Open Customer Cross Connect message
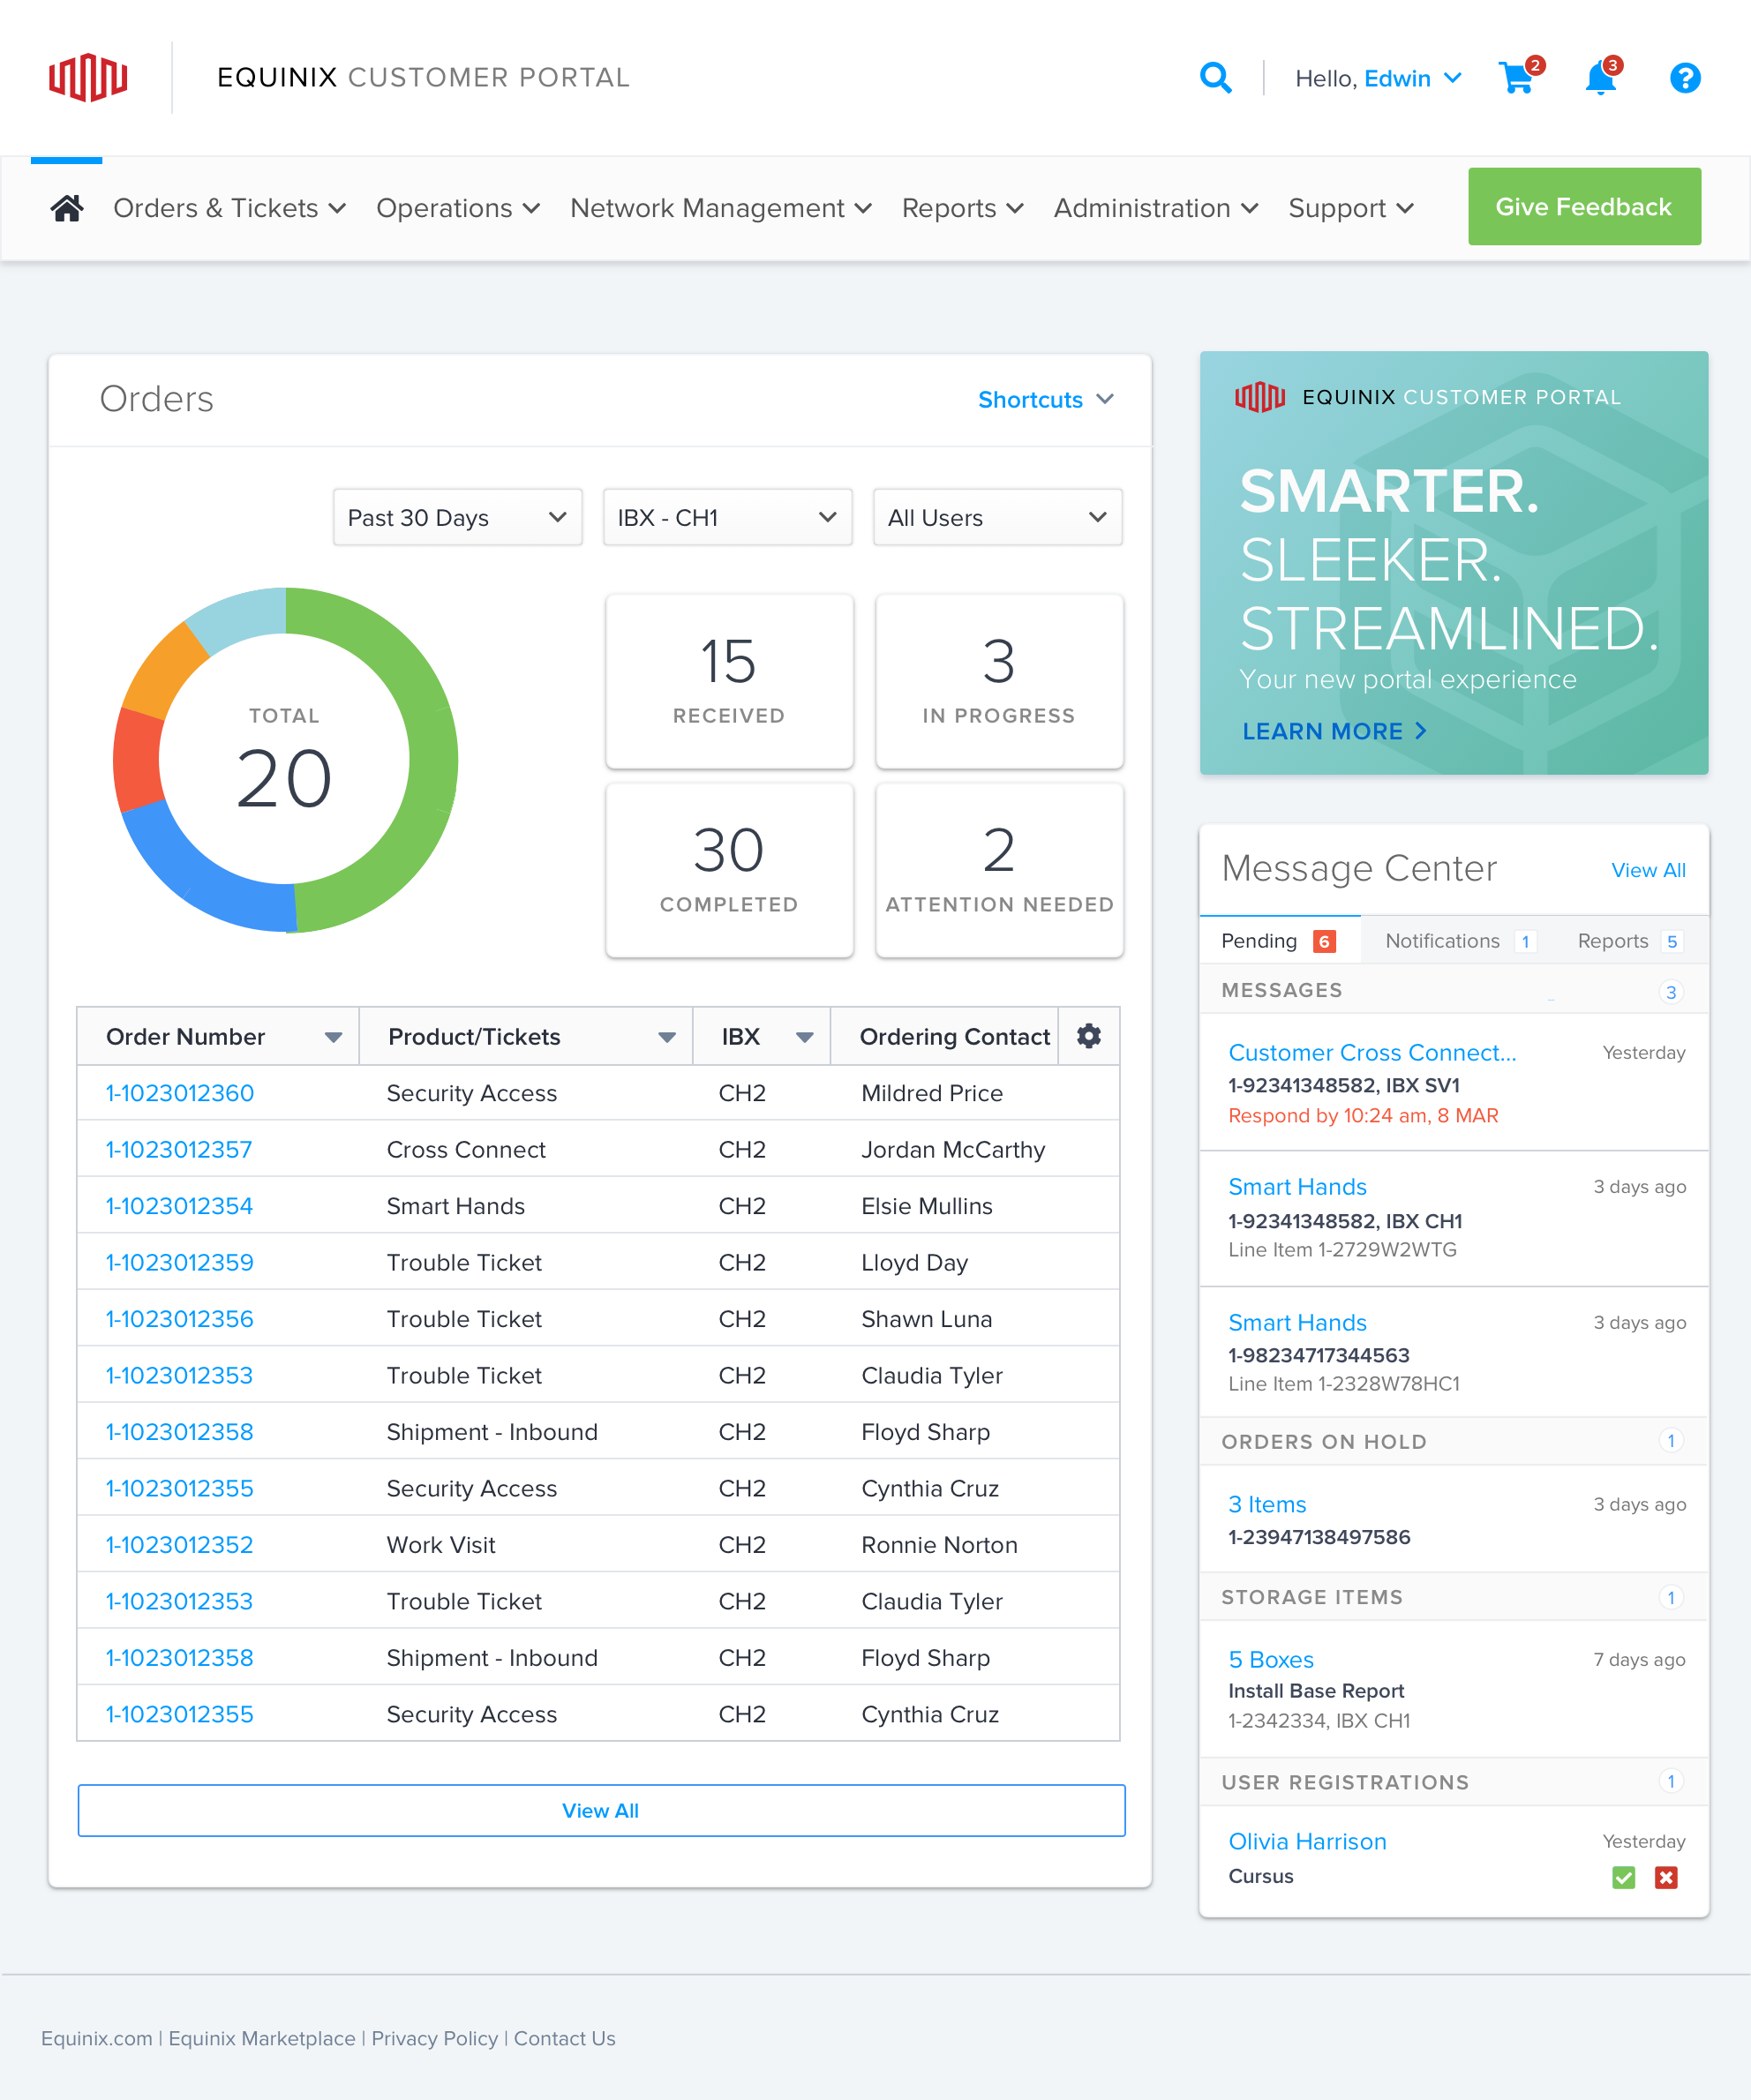 pos(1372,1052)
